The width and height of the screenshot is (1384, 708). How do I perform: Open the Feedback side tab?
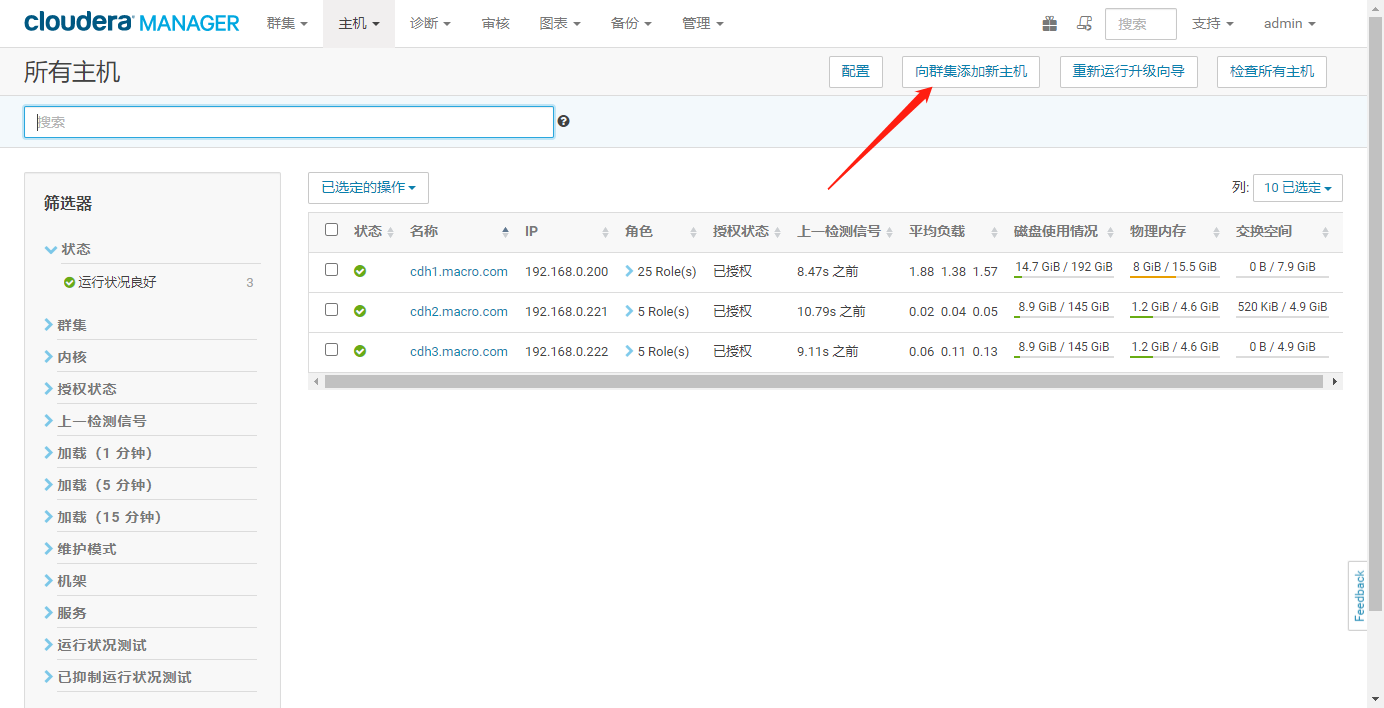click(x=1358, y=596)
